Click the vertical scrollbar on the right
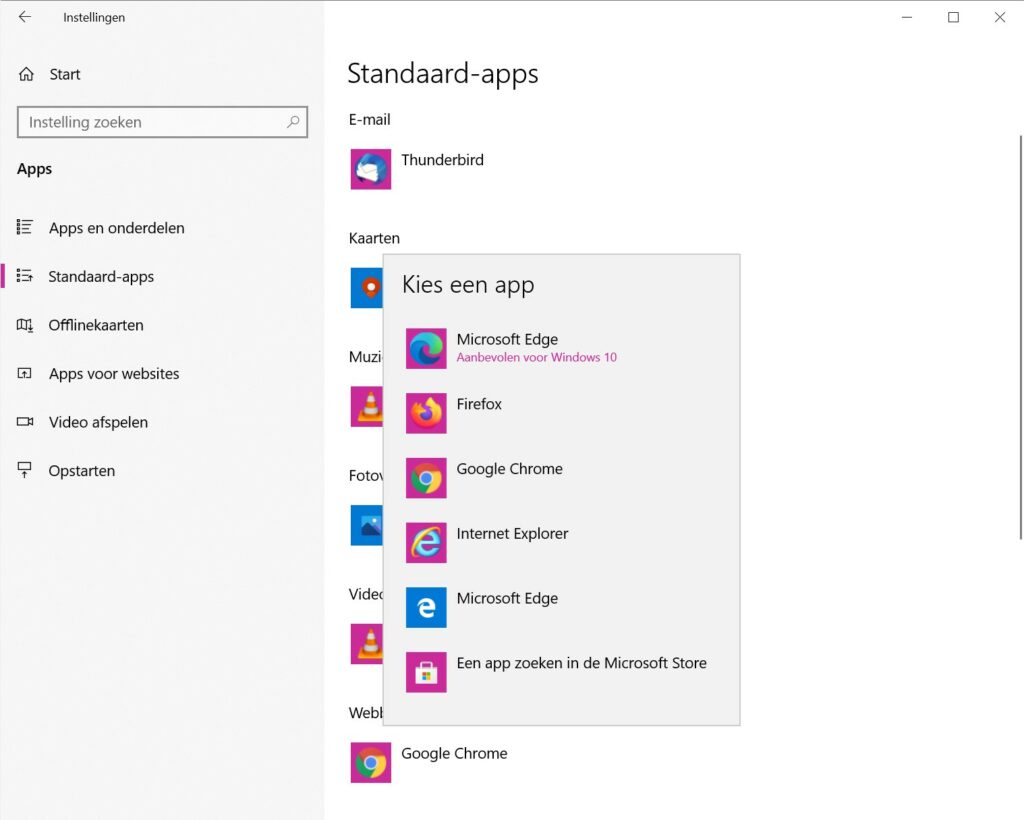The image size is (1024, 820). 1020,338
